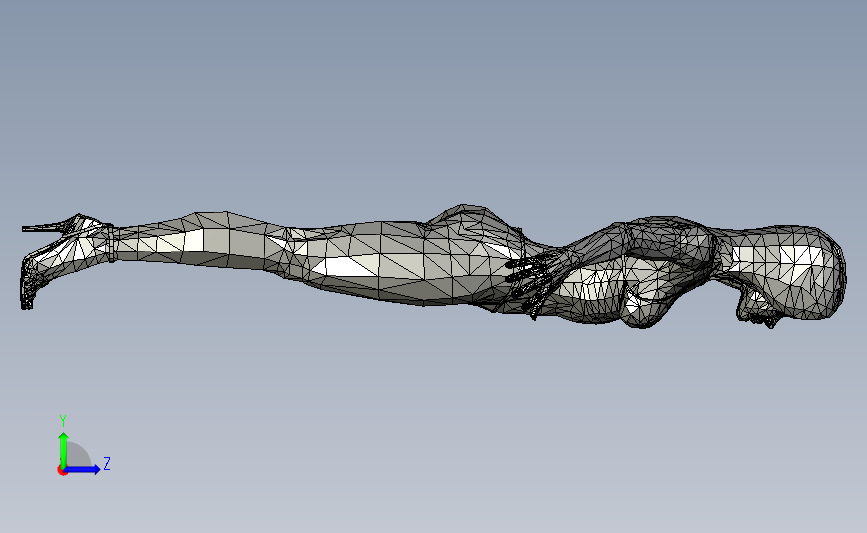Select the wireframe mesh body model in viewport
Image resolution: width=867 pixels, height=533 pixels.
[x=434, y=266]
